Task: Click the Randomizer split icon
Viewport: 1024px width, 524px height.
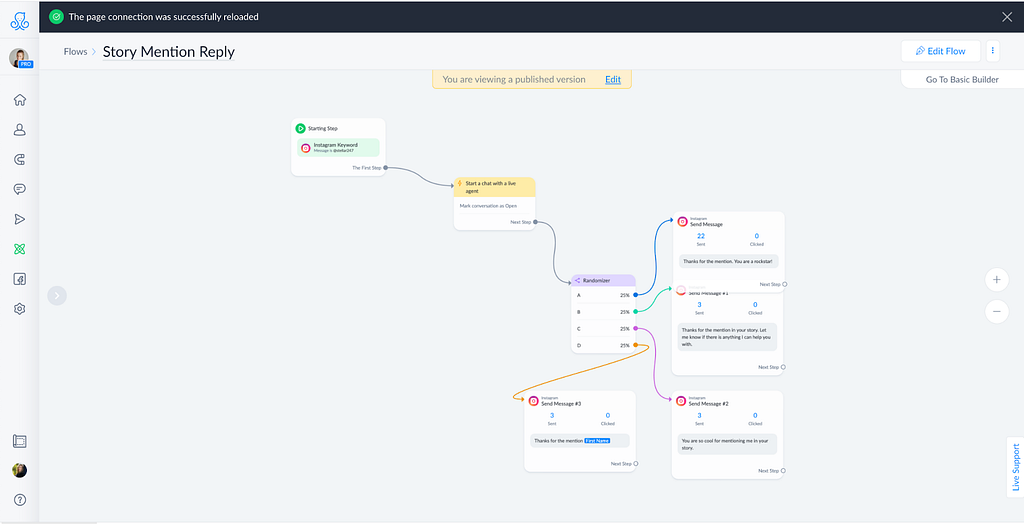Action: 577,280
